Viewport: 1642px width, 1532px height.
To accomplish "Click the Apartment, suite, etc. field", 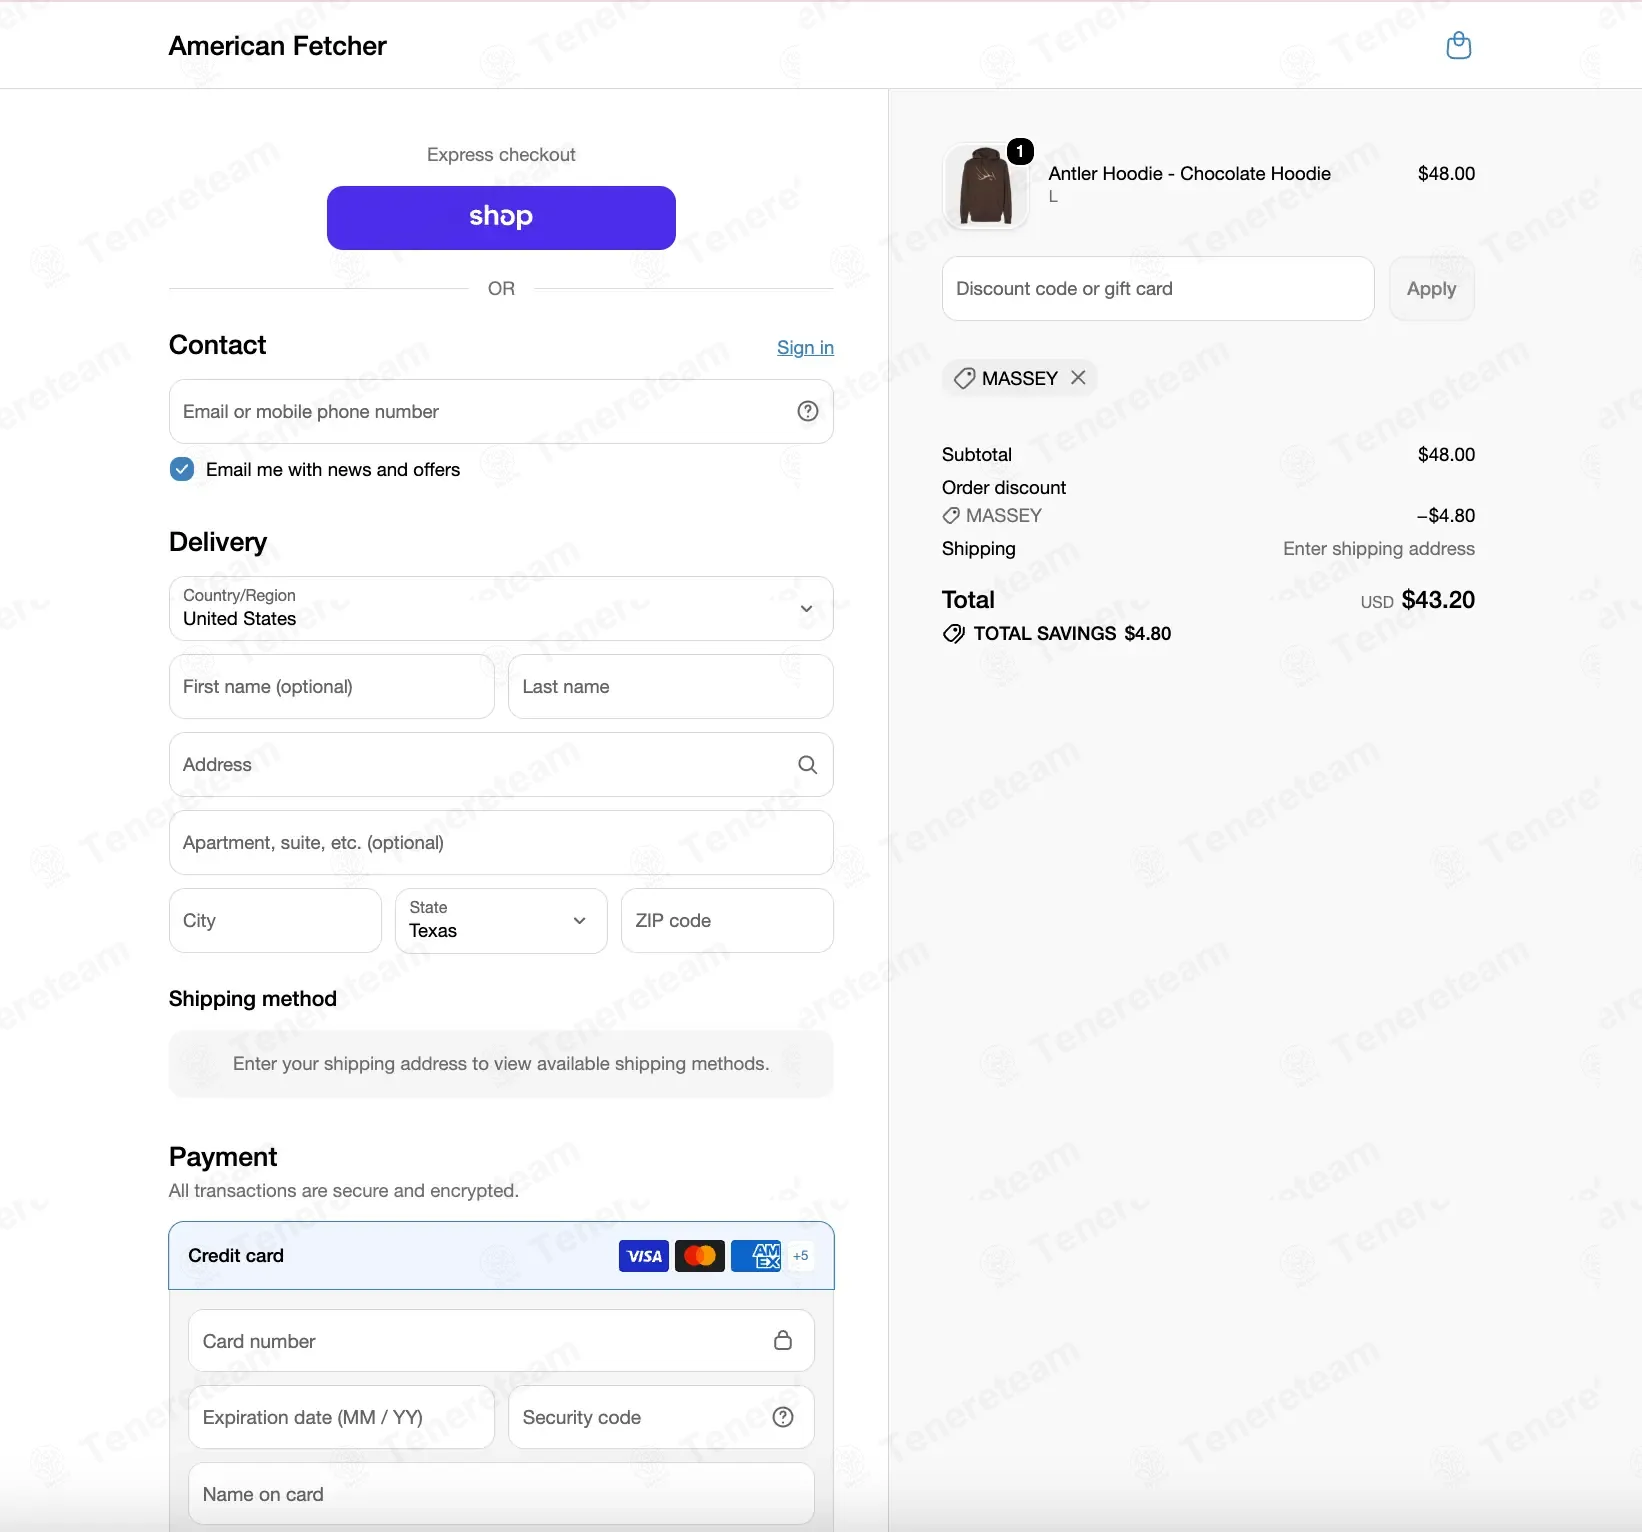I will click(501, 842).
